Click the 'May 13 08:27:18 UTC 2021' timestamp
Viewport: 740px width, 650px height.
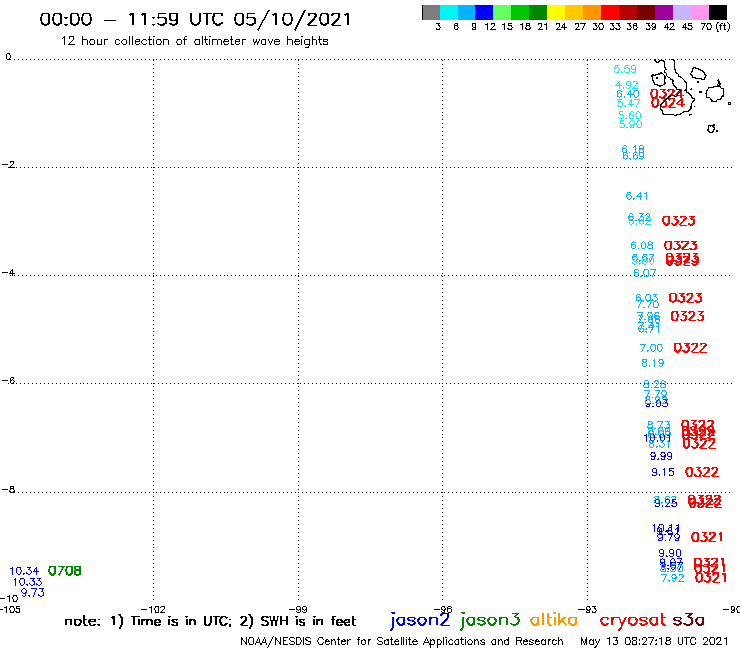(x=654, y=641)
